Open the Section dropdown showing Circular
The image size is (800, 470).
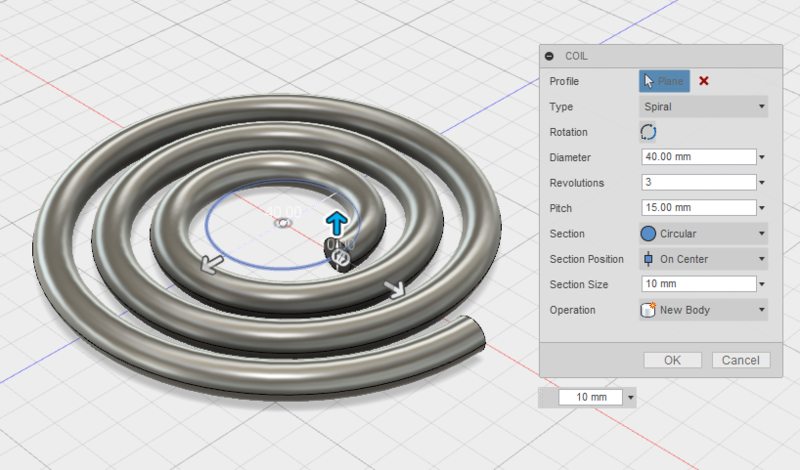tap(703, 234)
